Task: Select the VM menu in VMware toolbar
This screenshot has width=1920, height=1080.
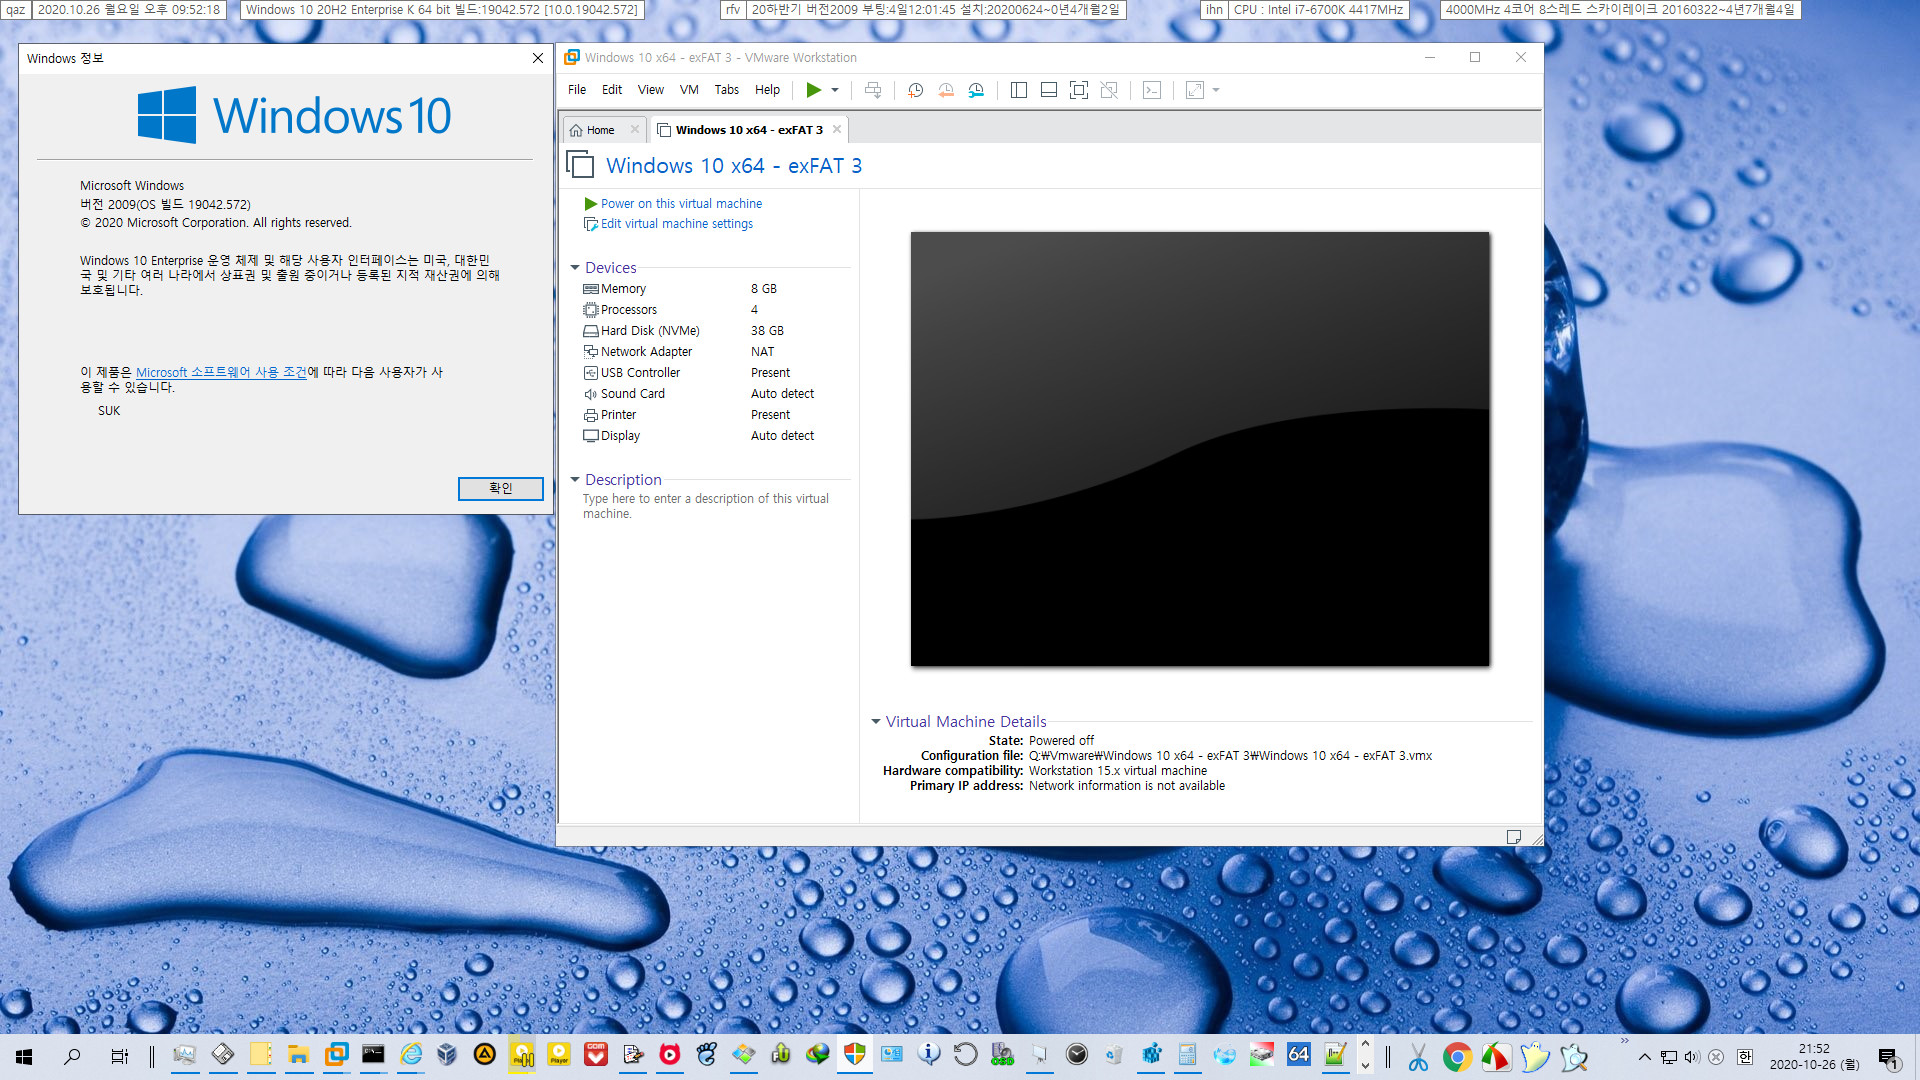Action: 687,88
